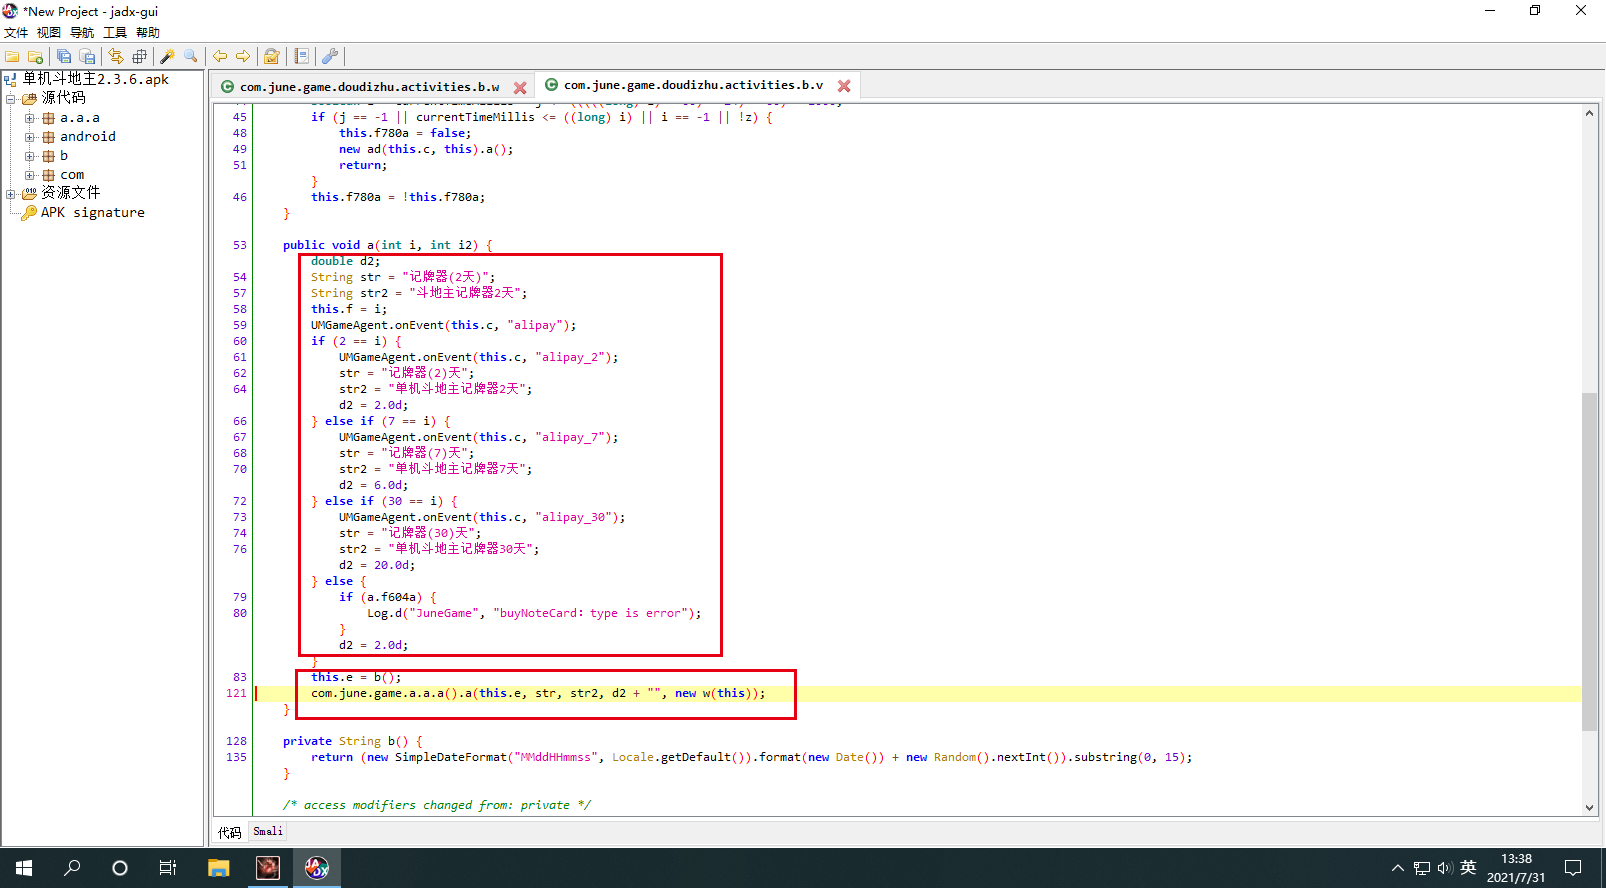Open the 文件 menu
Image resolution: width=1606 pixels, height=888 pixels.
click(16, 32)
